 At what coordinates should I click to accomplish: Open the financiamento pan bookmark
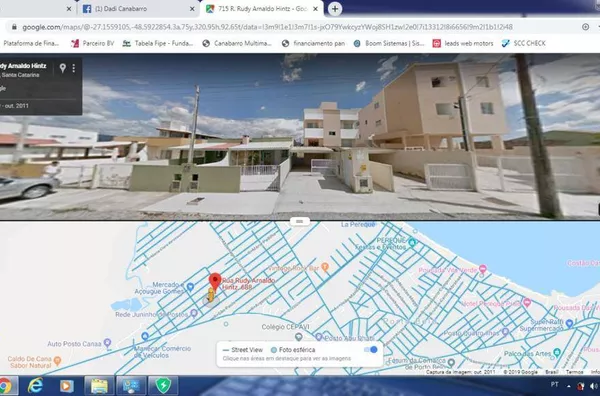[313, 43]
